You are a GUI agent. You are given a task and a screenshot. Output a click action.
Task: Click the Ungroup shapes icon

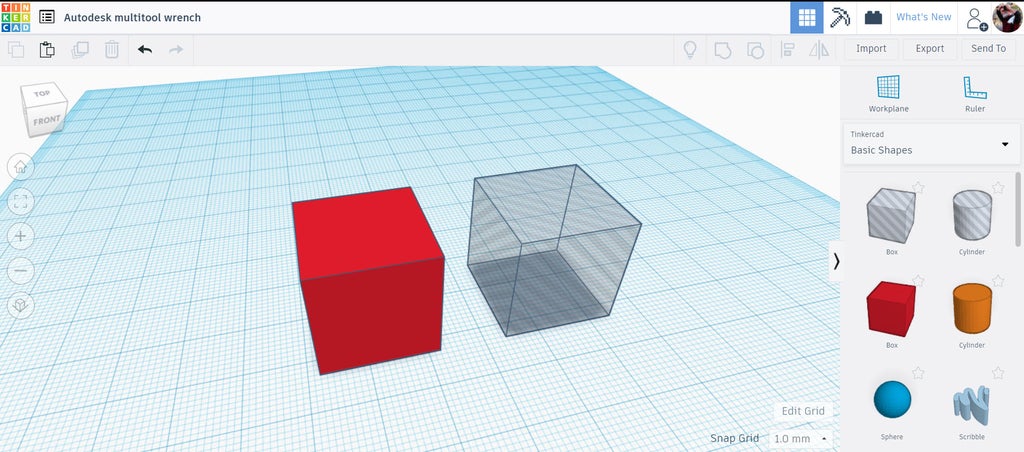click(755, 50)
